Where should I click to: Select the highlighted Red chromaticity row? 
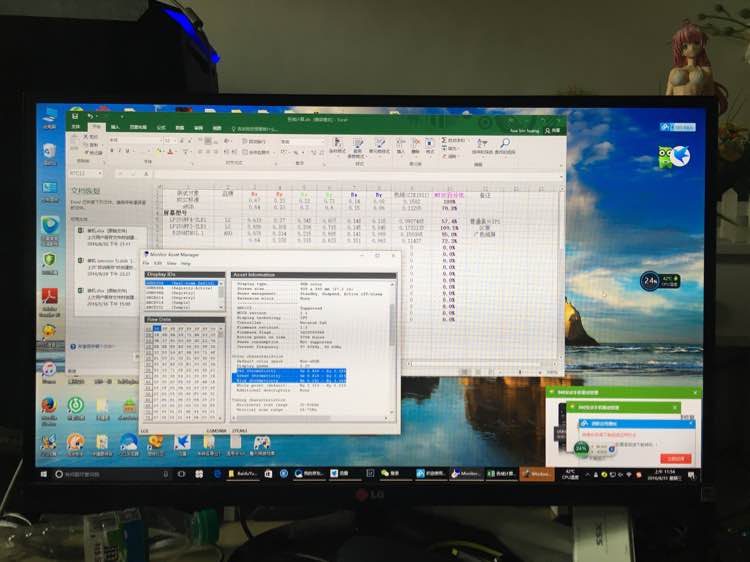(289, 371)
